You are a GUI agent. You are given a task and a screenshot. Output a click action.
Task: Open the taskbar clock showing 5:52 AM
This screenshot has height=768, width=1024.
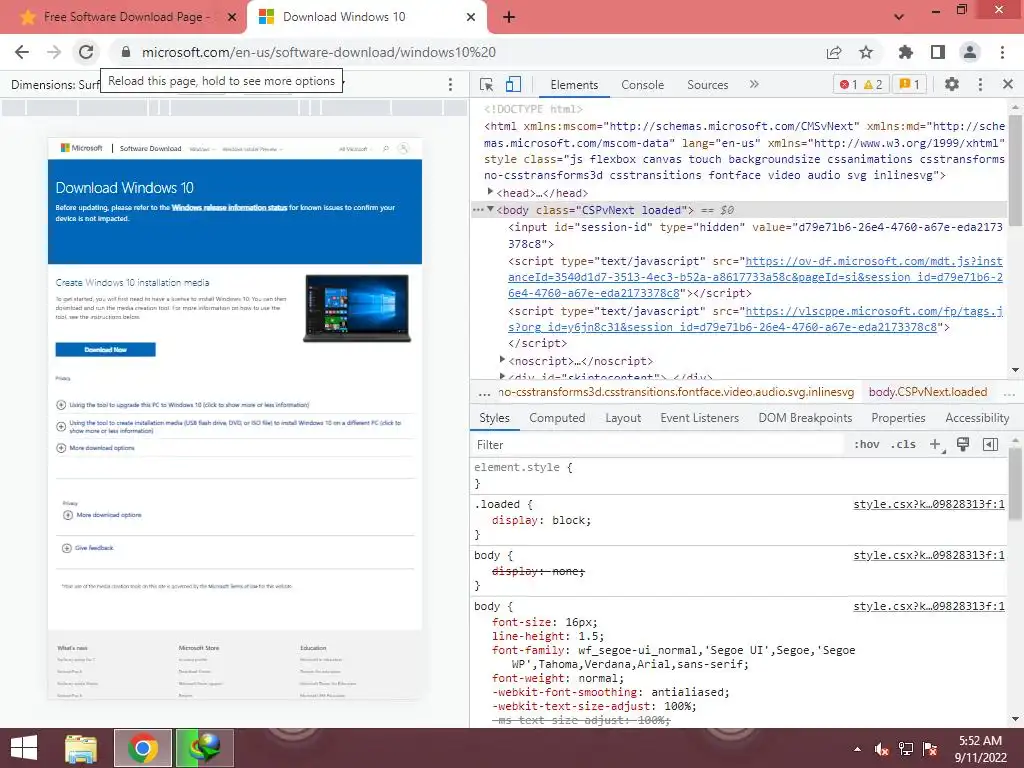pos(980,749)
